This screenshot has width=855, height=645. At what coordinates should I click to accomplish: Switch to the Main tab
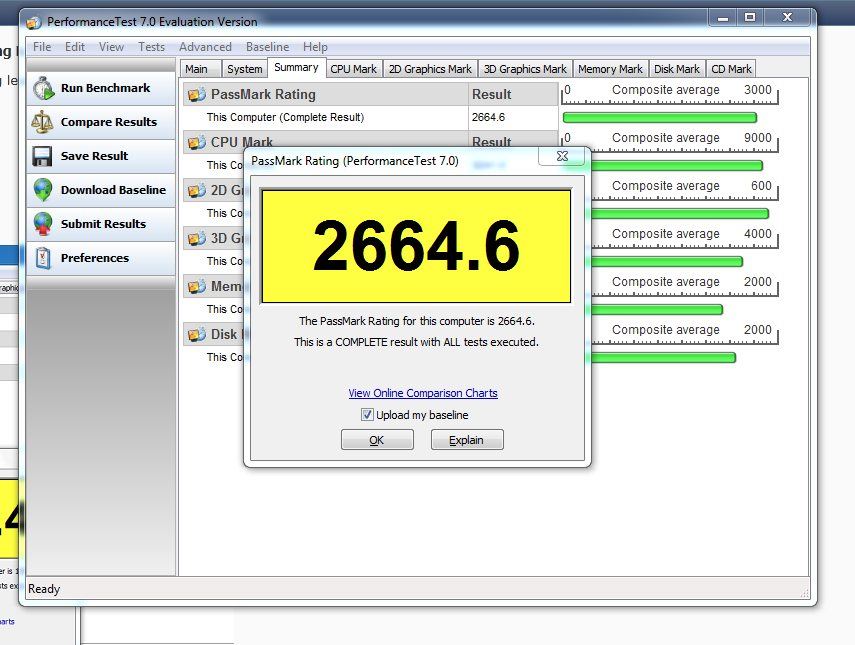coord(200,69)
